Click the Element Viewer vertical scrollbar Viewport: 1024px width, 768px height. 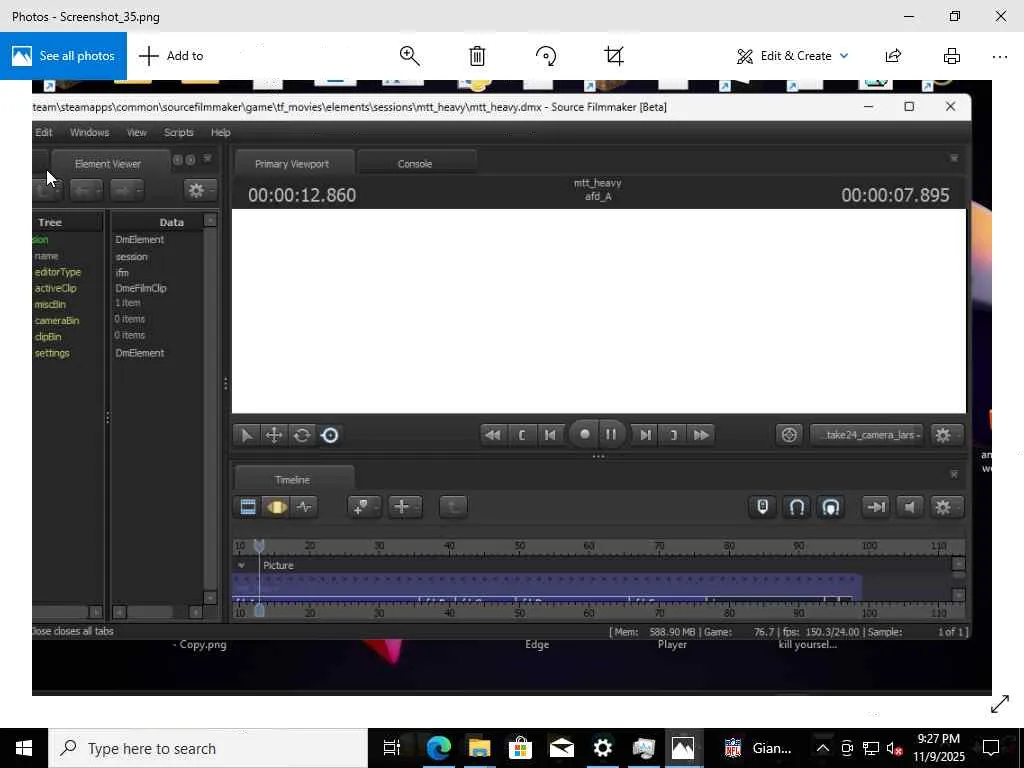coord(210,408)
